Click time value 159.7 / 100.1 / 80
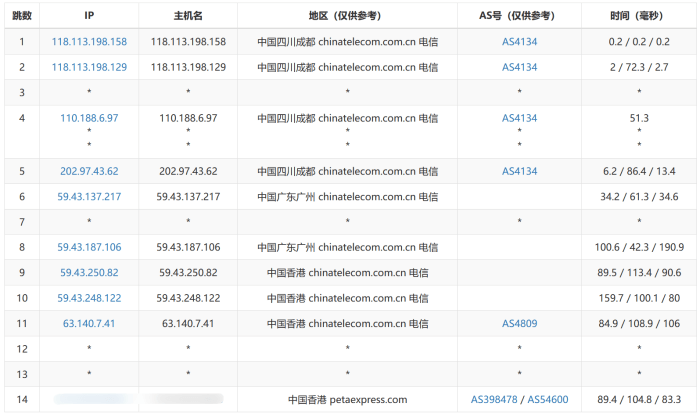Viewport: 700px width, 414px height. point(639,298)
